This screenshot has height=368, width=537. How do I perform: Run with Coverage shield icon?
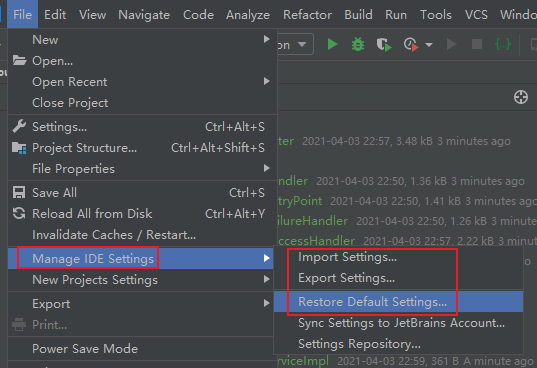(x=384, y=45)
